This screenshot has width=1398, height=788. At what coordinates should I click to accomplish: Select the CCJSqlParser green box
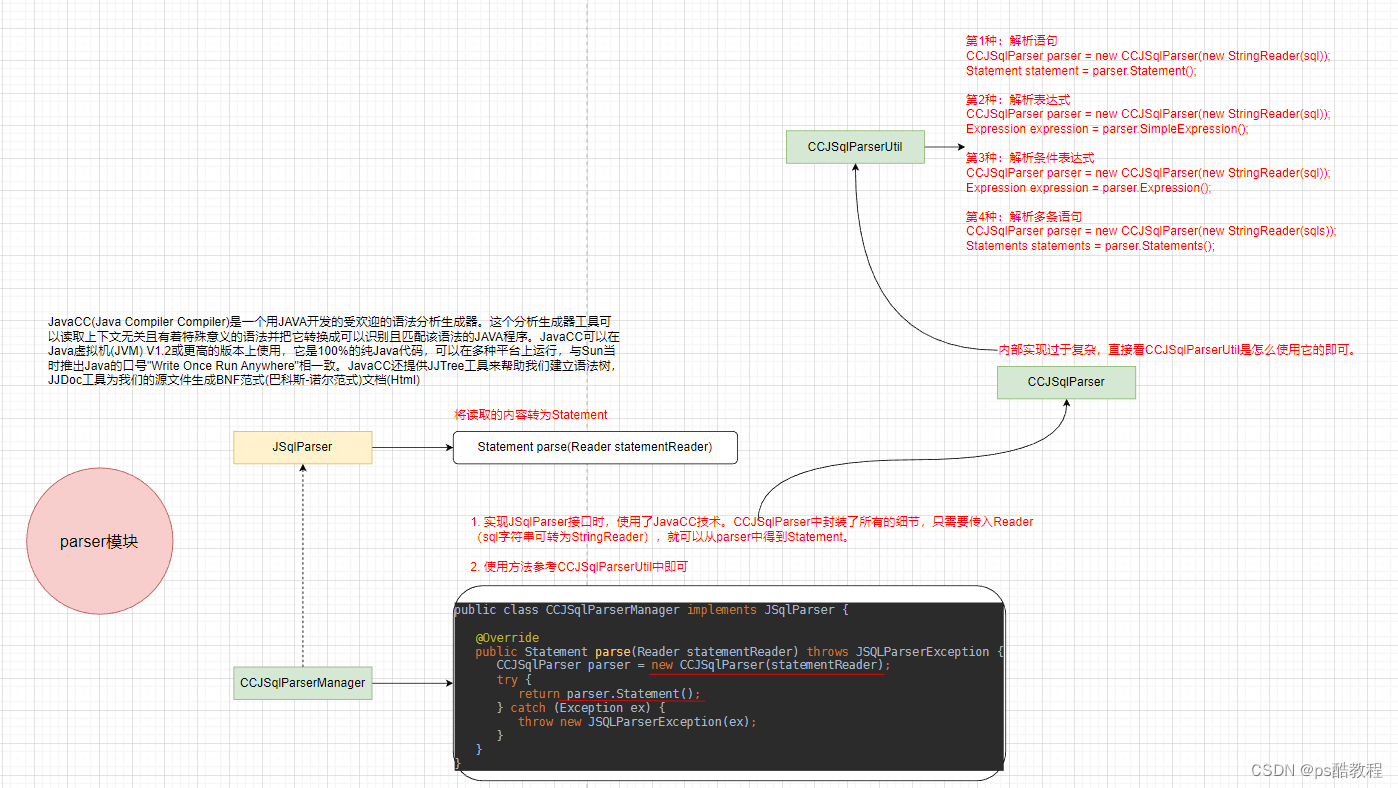pos(1066,382)
